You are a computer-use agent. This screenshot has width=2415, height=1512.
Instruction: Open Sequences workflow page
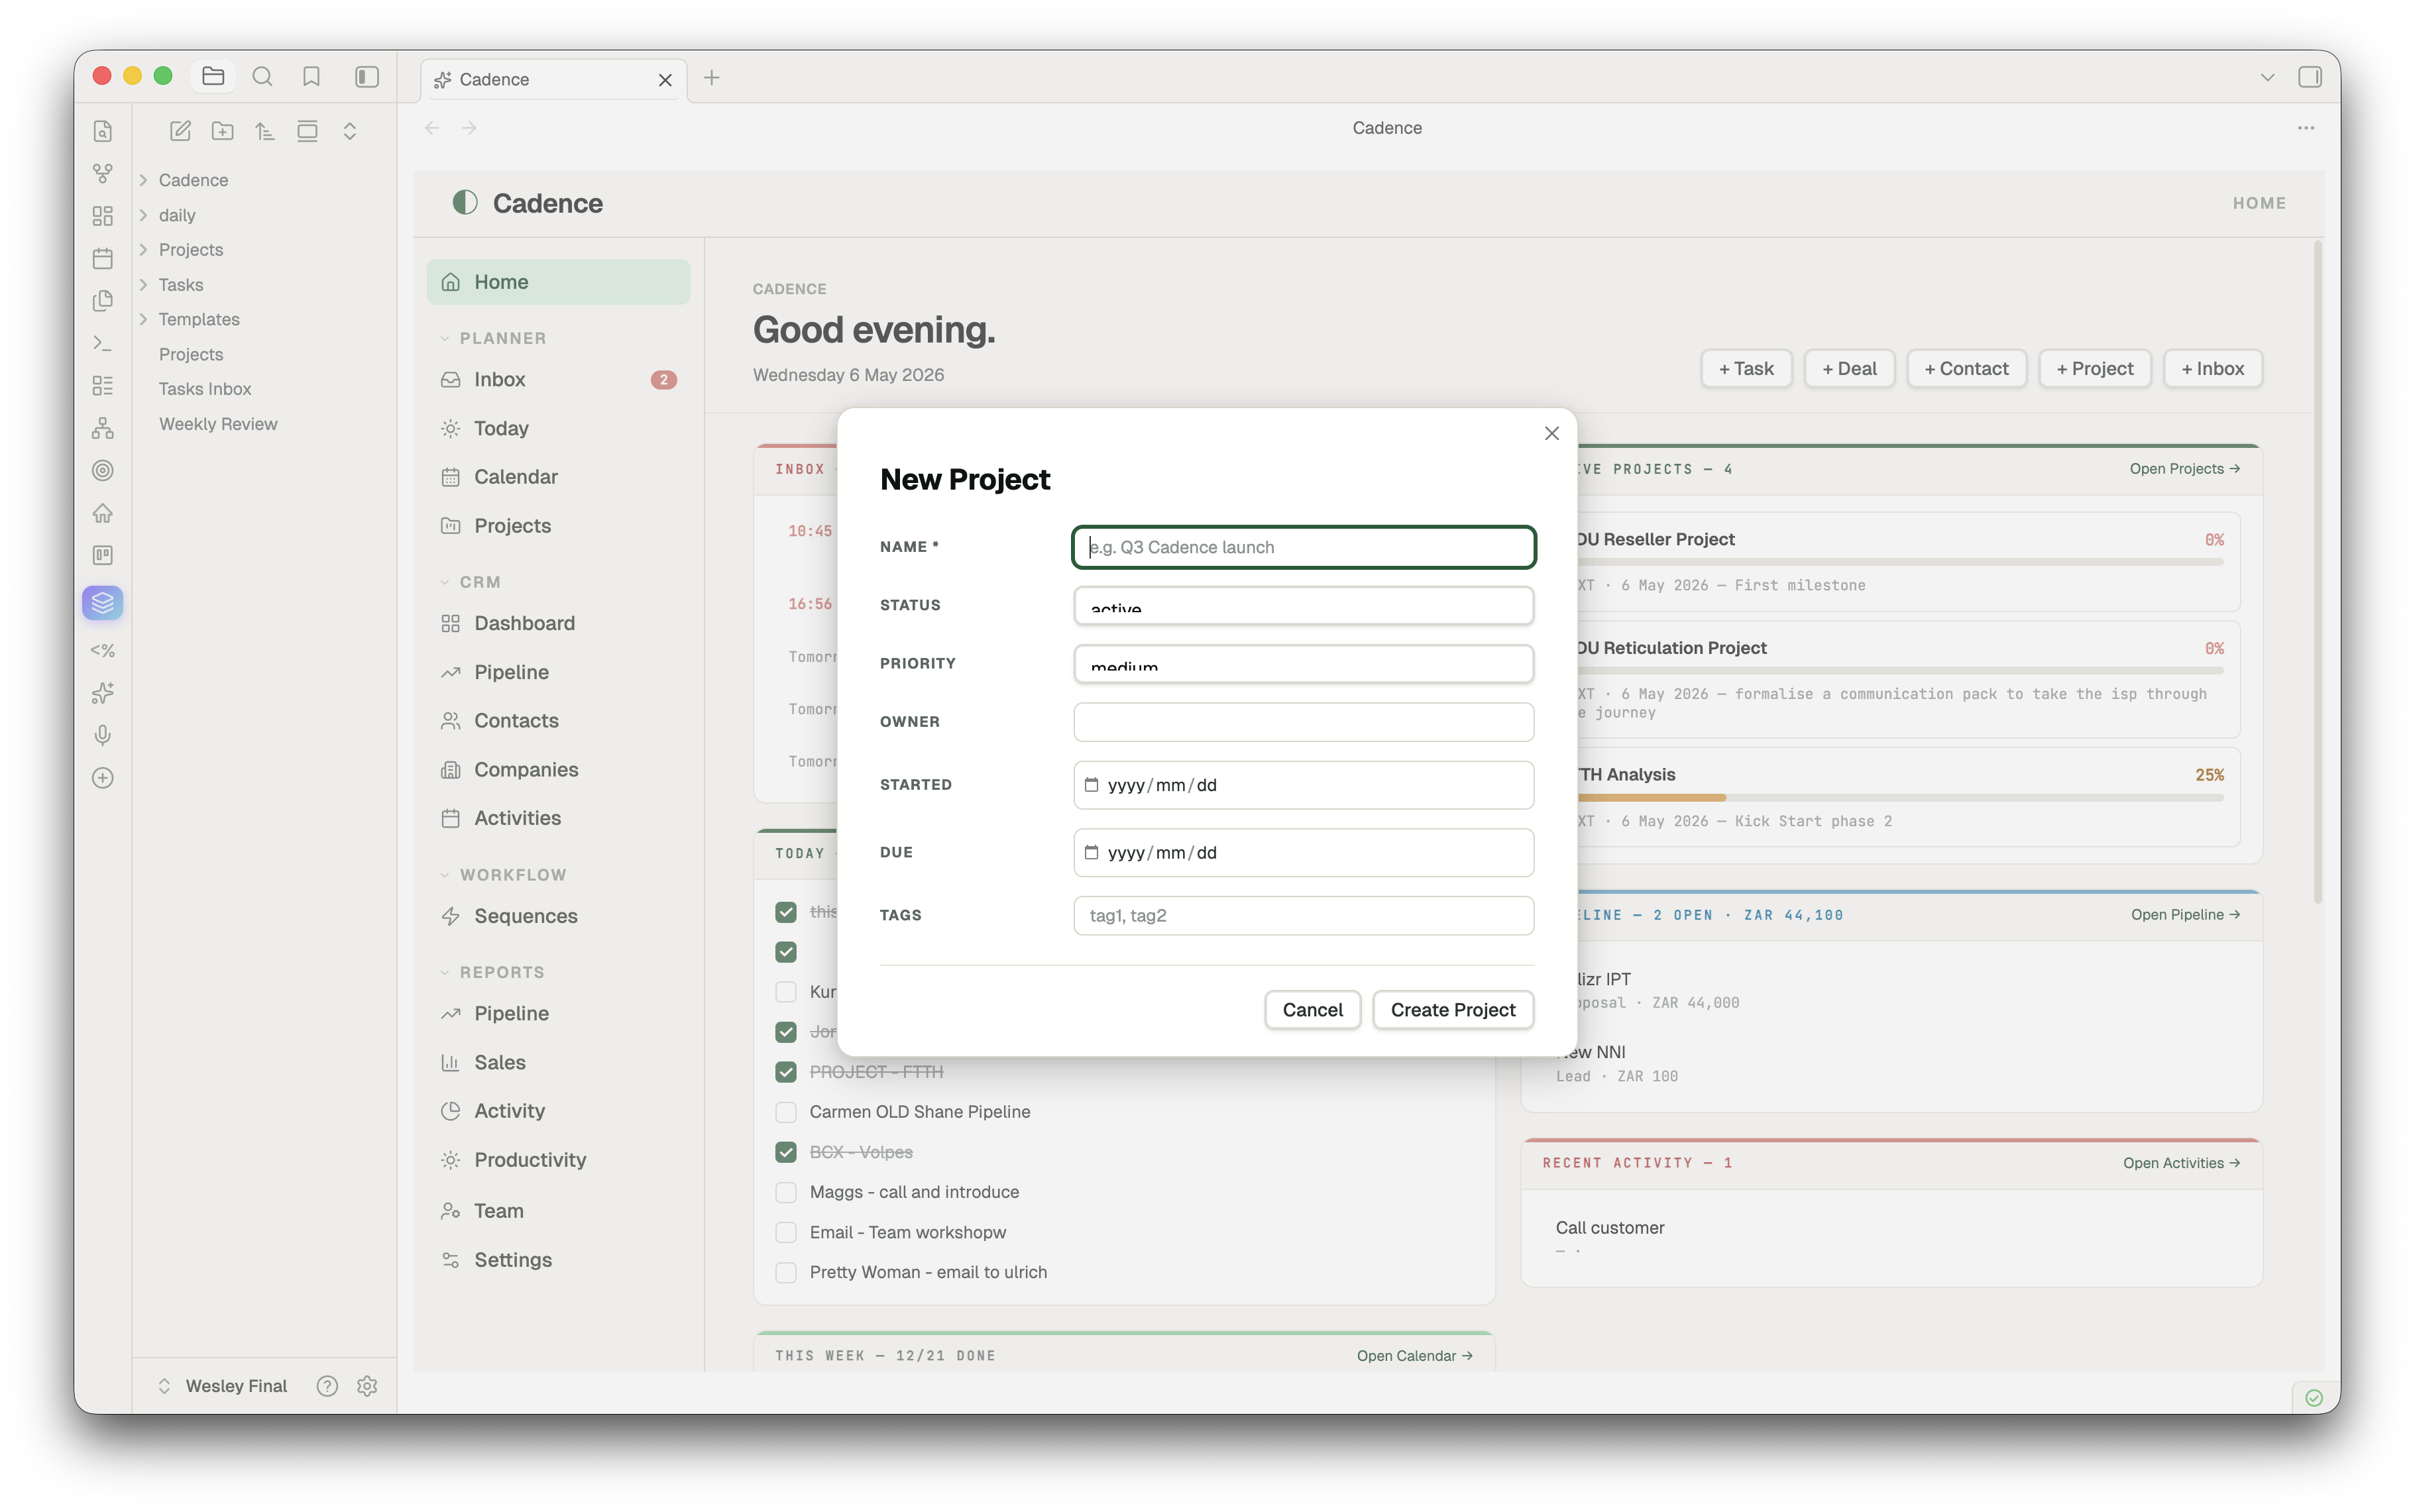558,916
